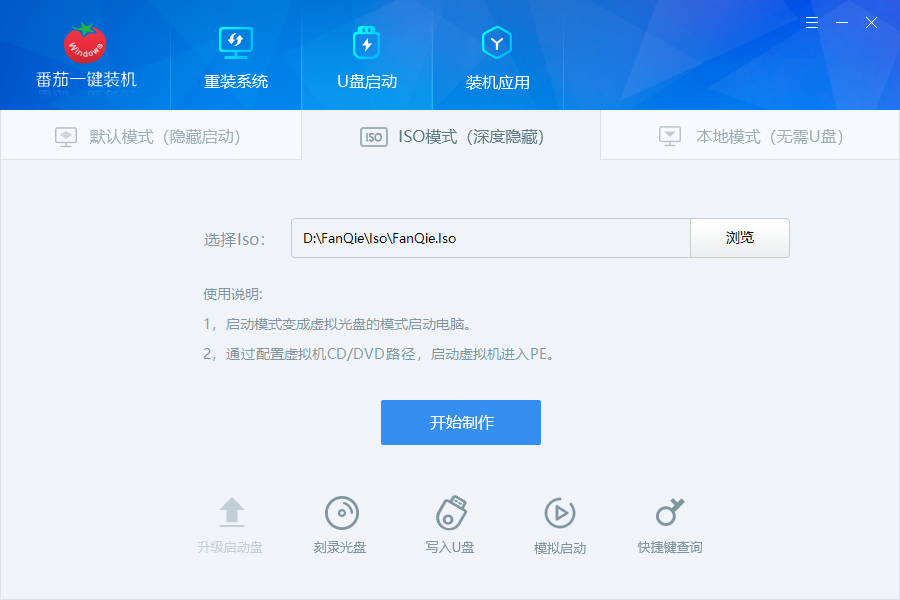Switch to 默认模式 (隐藏启动) tab

pos(150,137)
